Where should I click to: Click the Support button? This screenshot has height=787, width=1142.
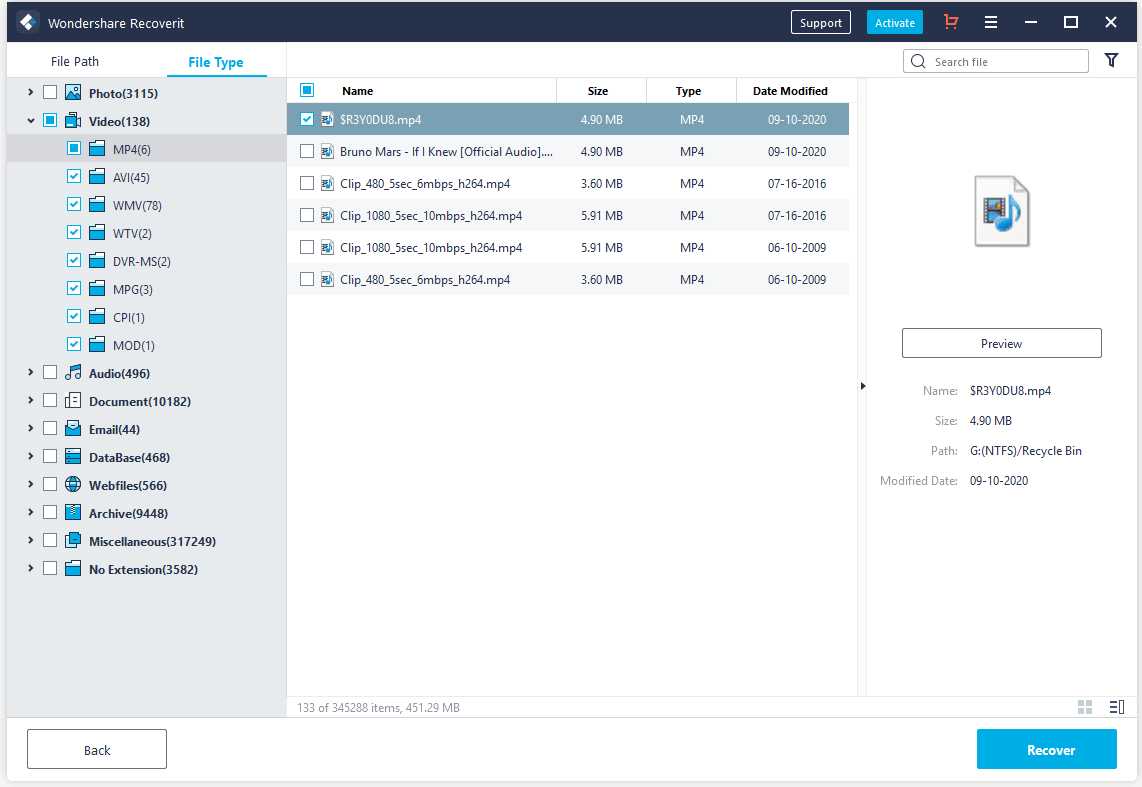[x=821, y=23]
